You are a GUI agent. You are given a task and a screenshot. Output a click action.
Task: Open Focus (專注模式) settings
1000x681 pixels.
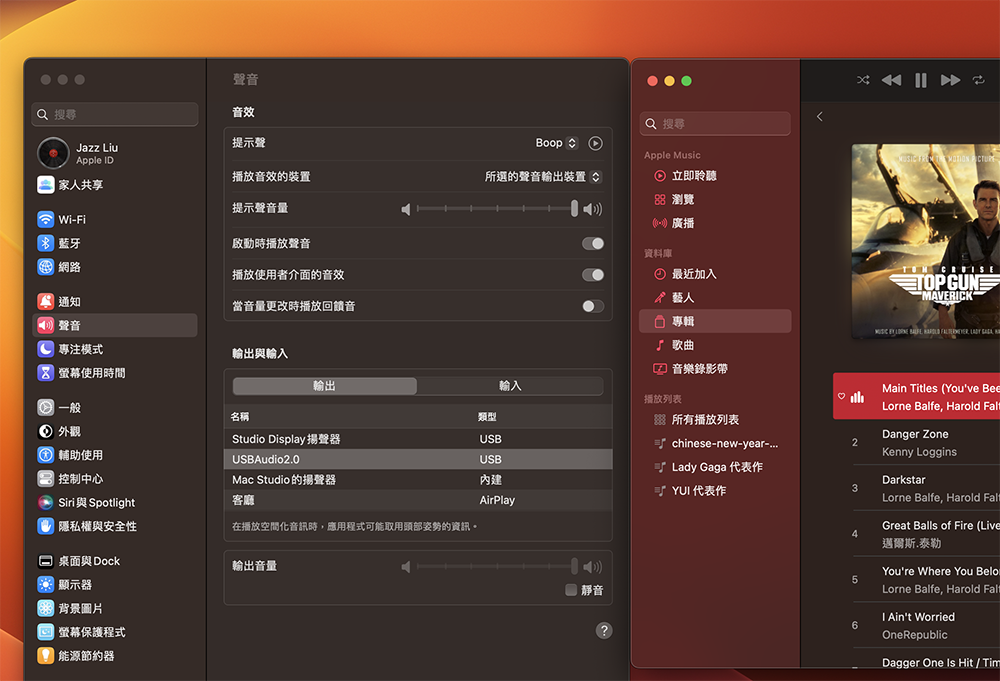pos(115,349)
